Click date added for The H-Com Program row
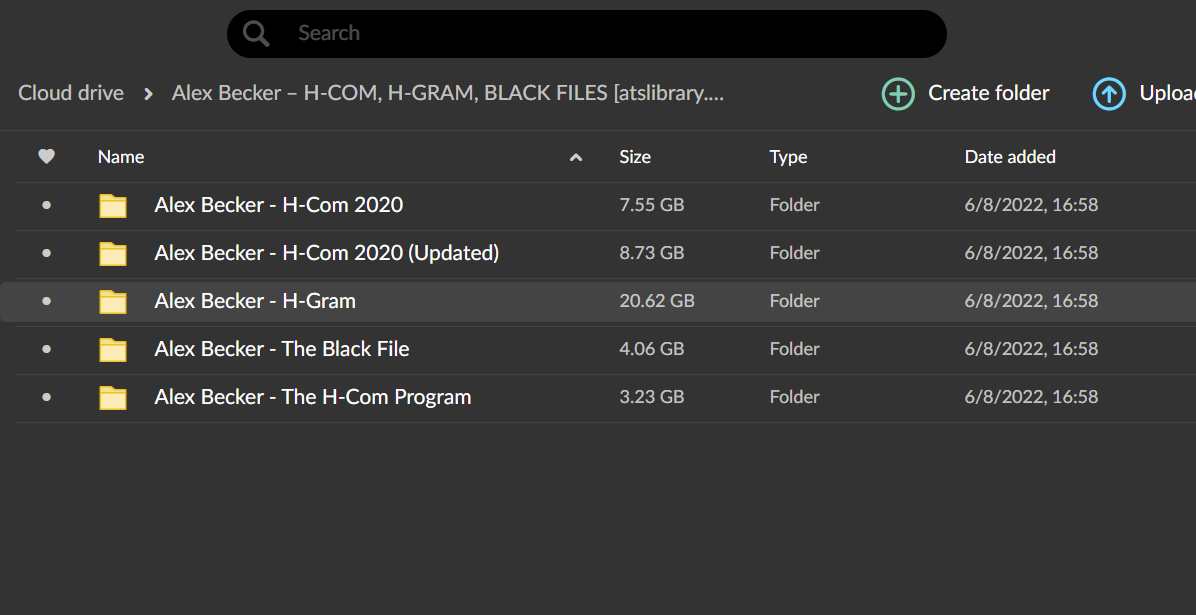The image size is (1196, 615). tap(1031, 397)
